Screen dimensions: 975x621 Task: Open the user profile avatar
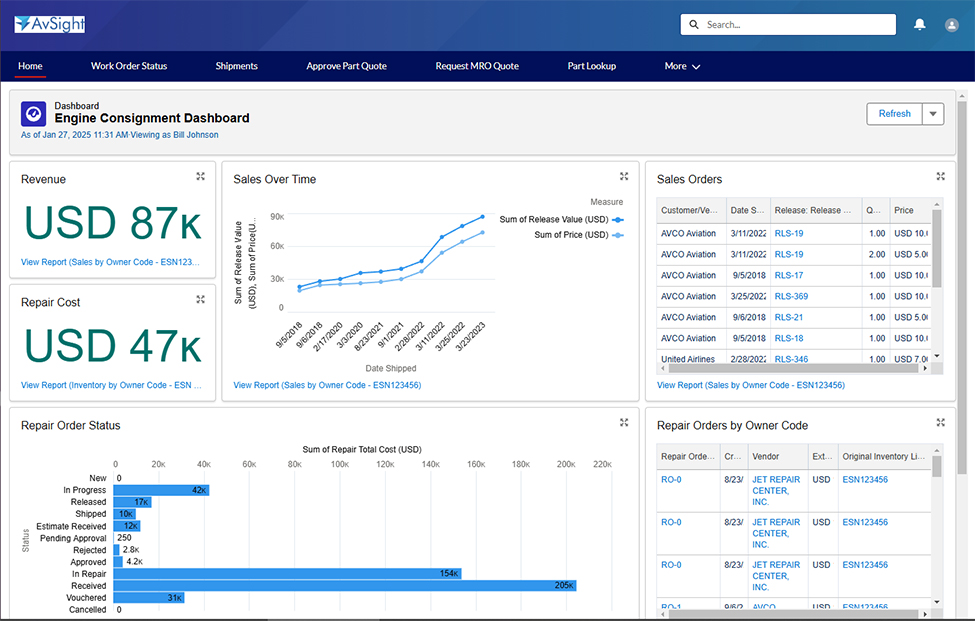click(951, 25)
